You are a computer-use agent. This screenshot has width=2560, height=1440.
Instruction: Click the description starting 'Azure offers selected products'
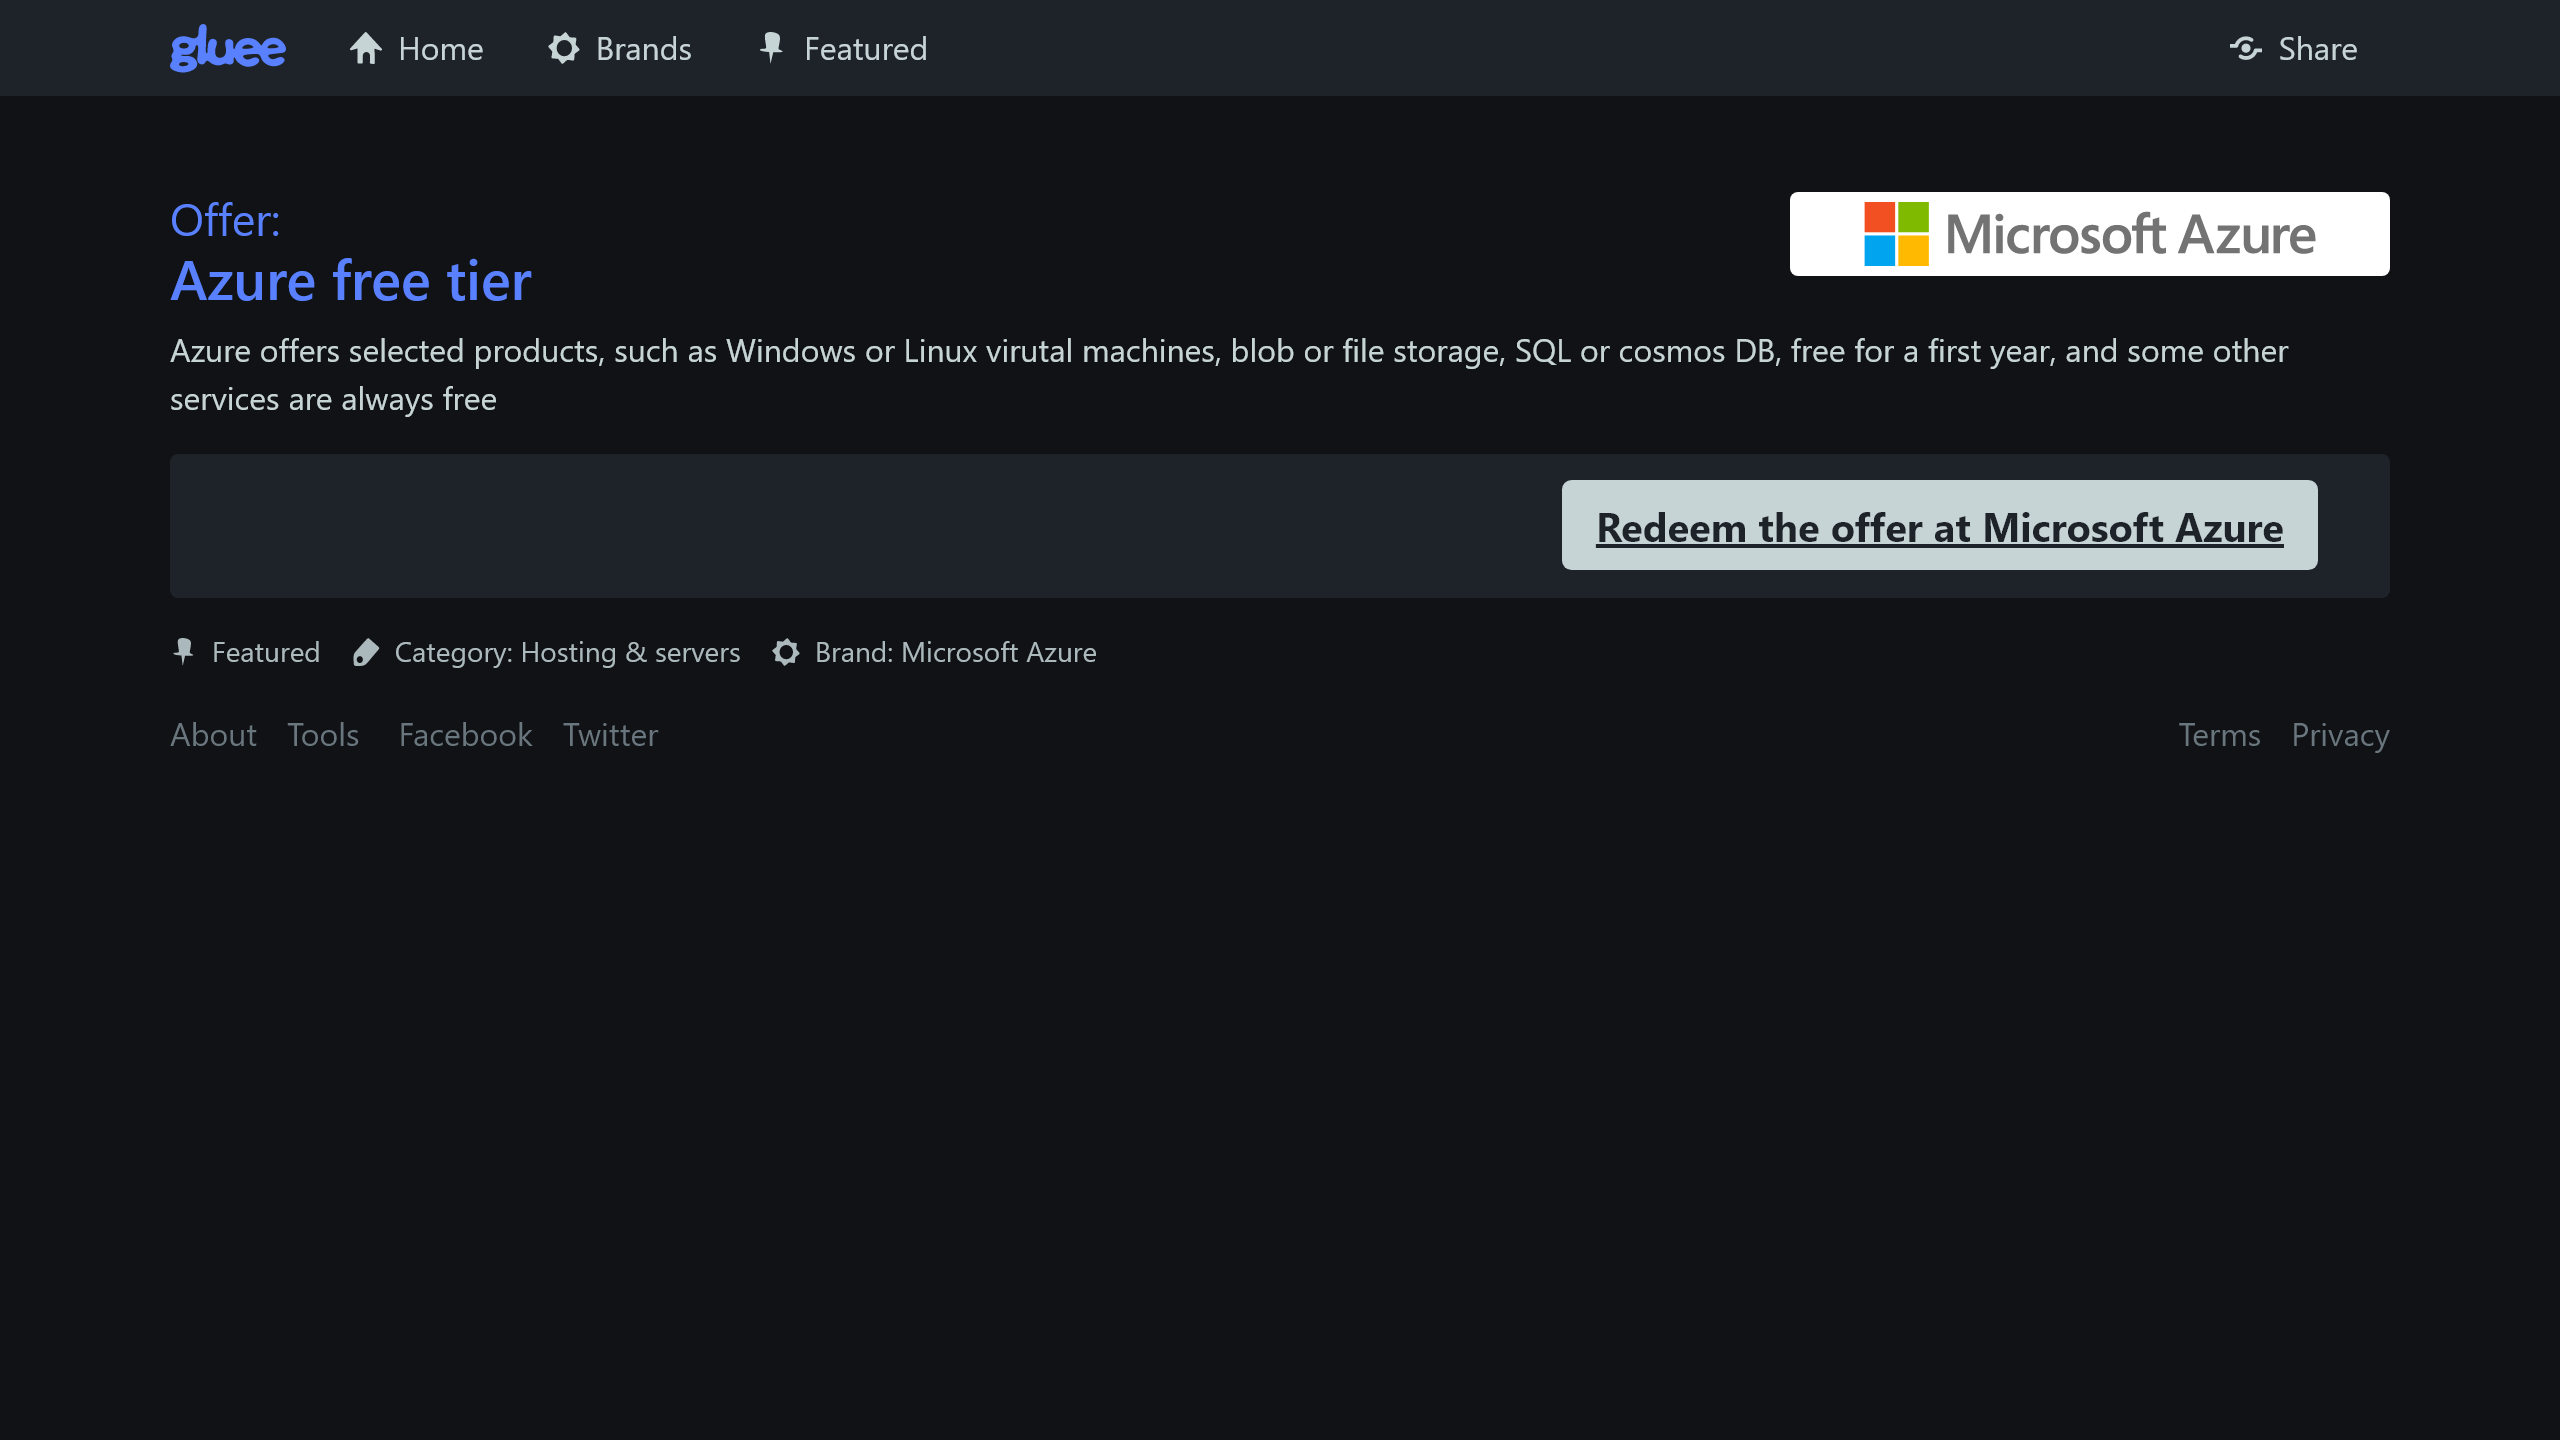(x=1229, y=375)
